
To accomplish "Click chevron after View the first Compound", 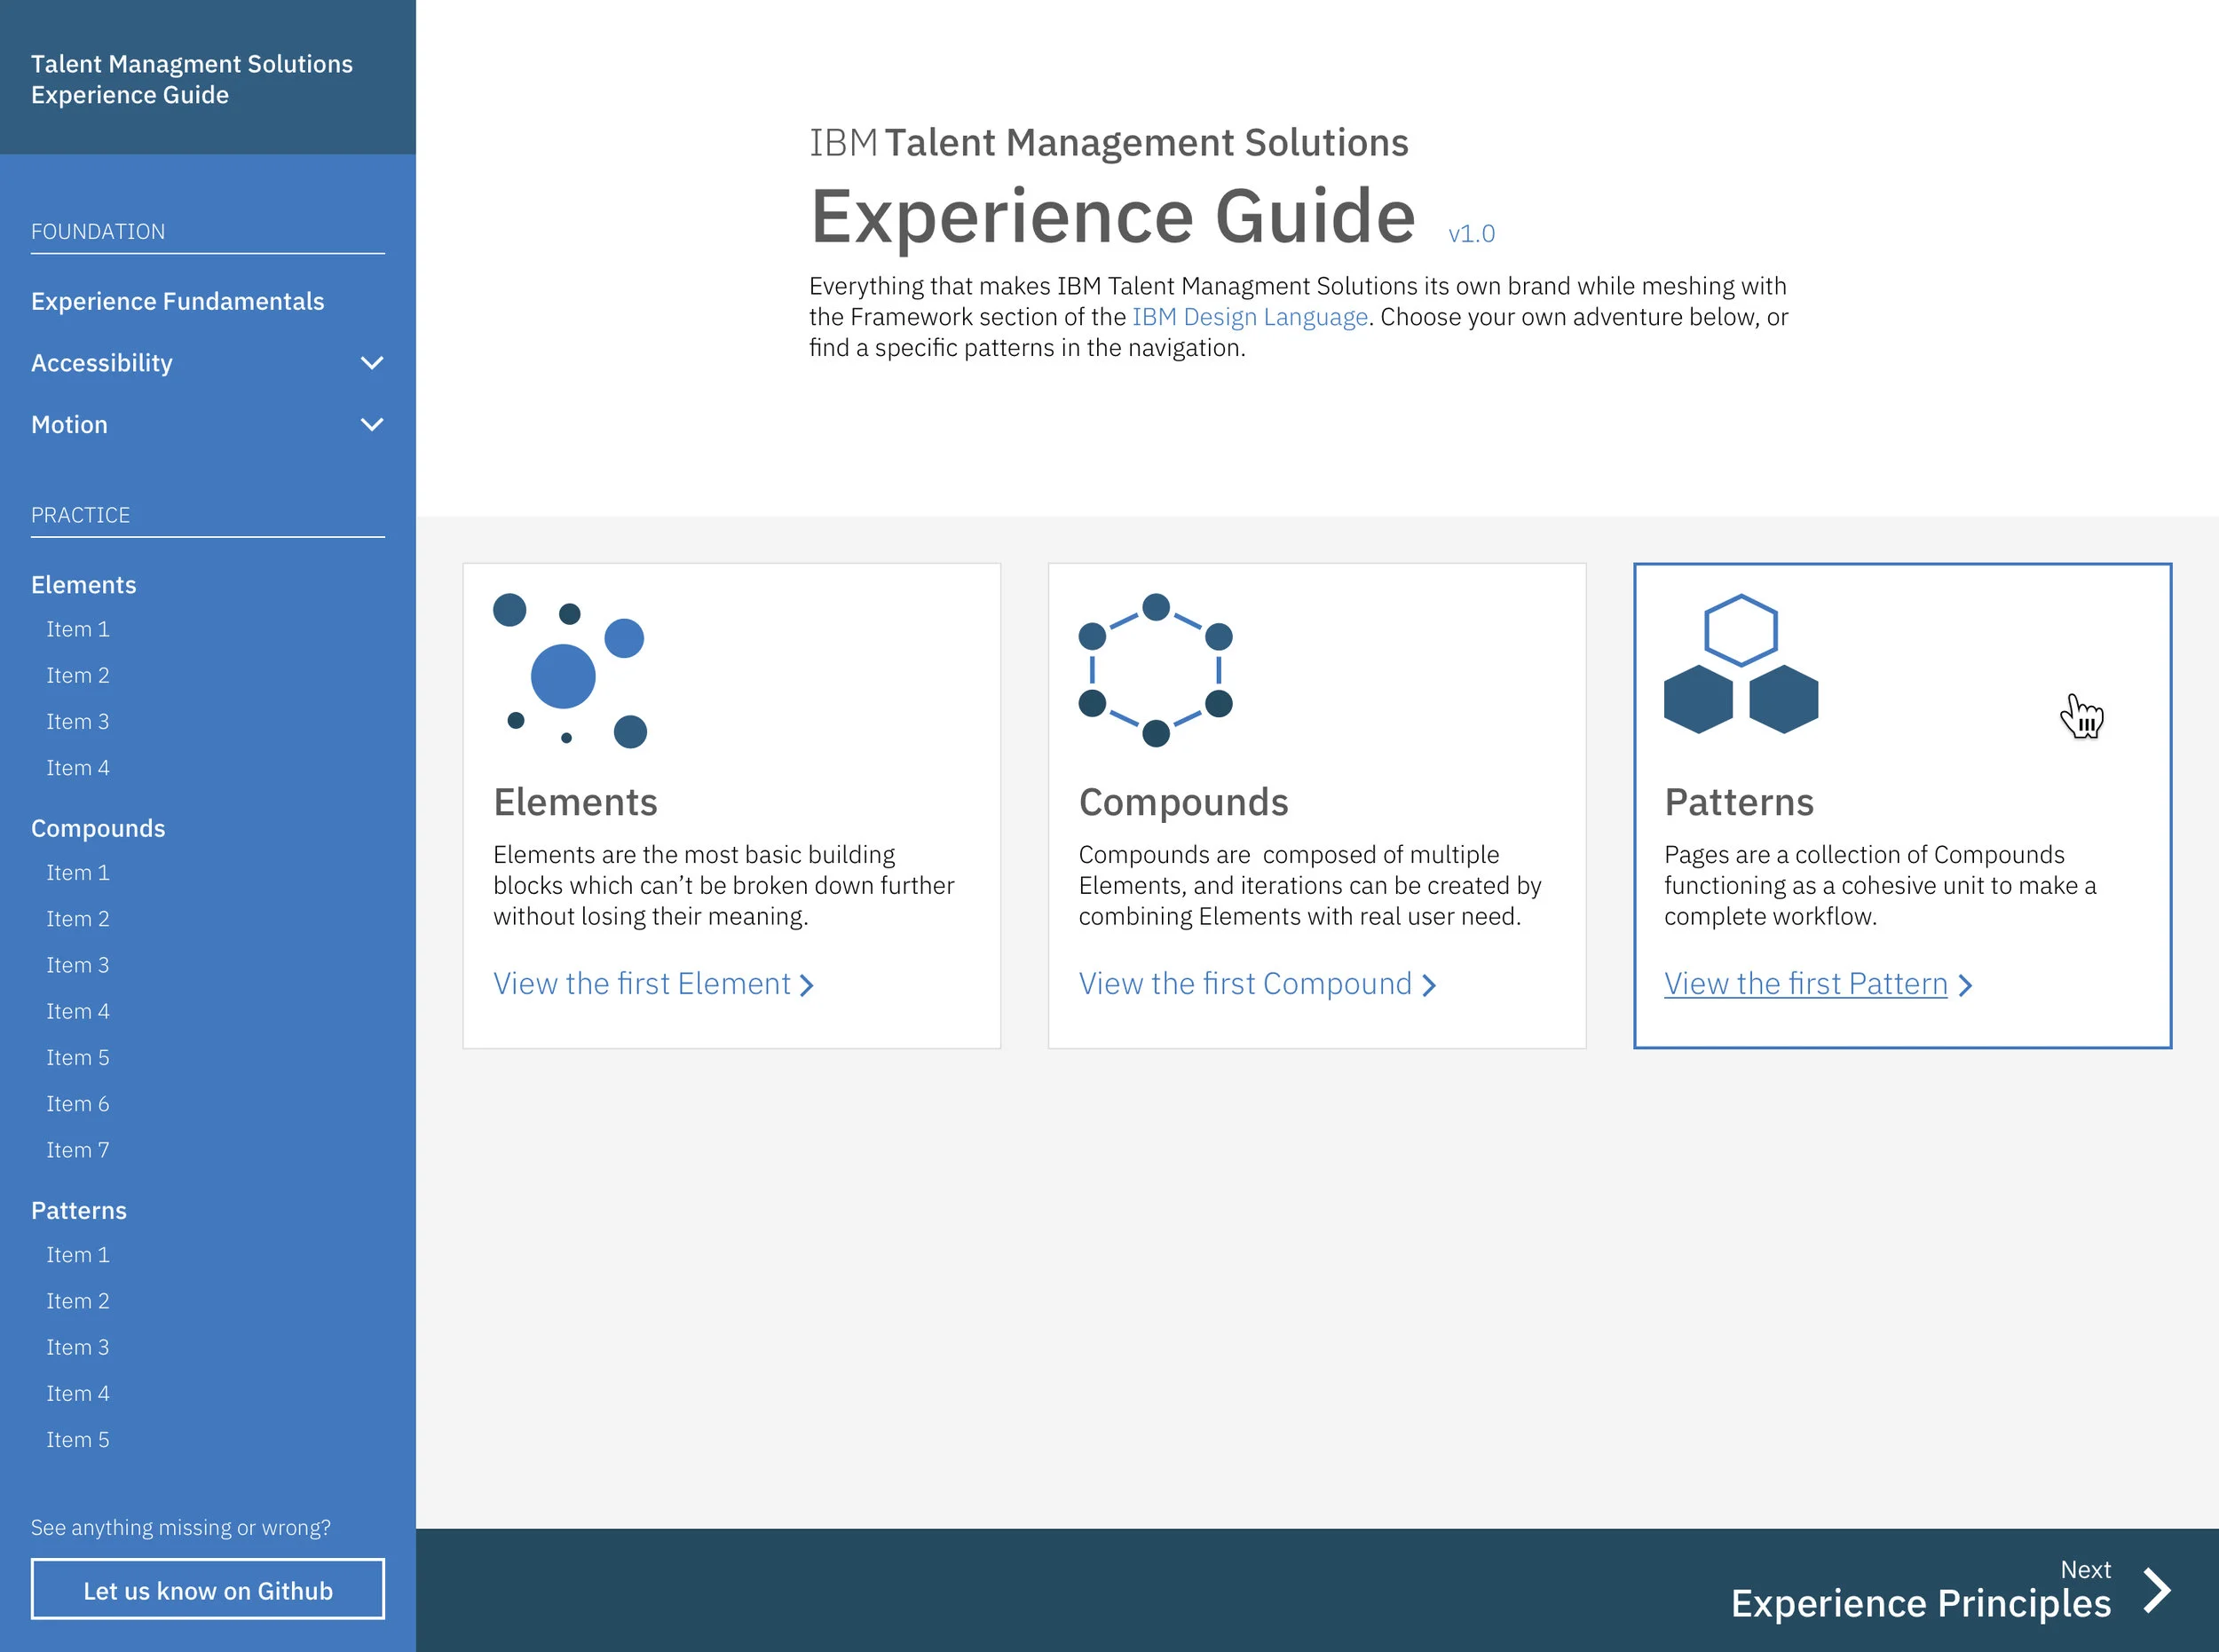I will pos(1429,986).
